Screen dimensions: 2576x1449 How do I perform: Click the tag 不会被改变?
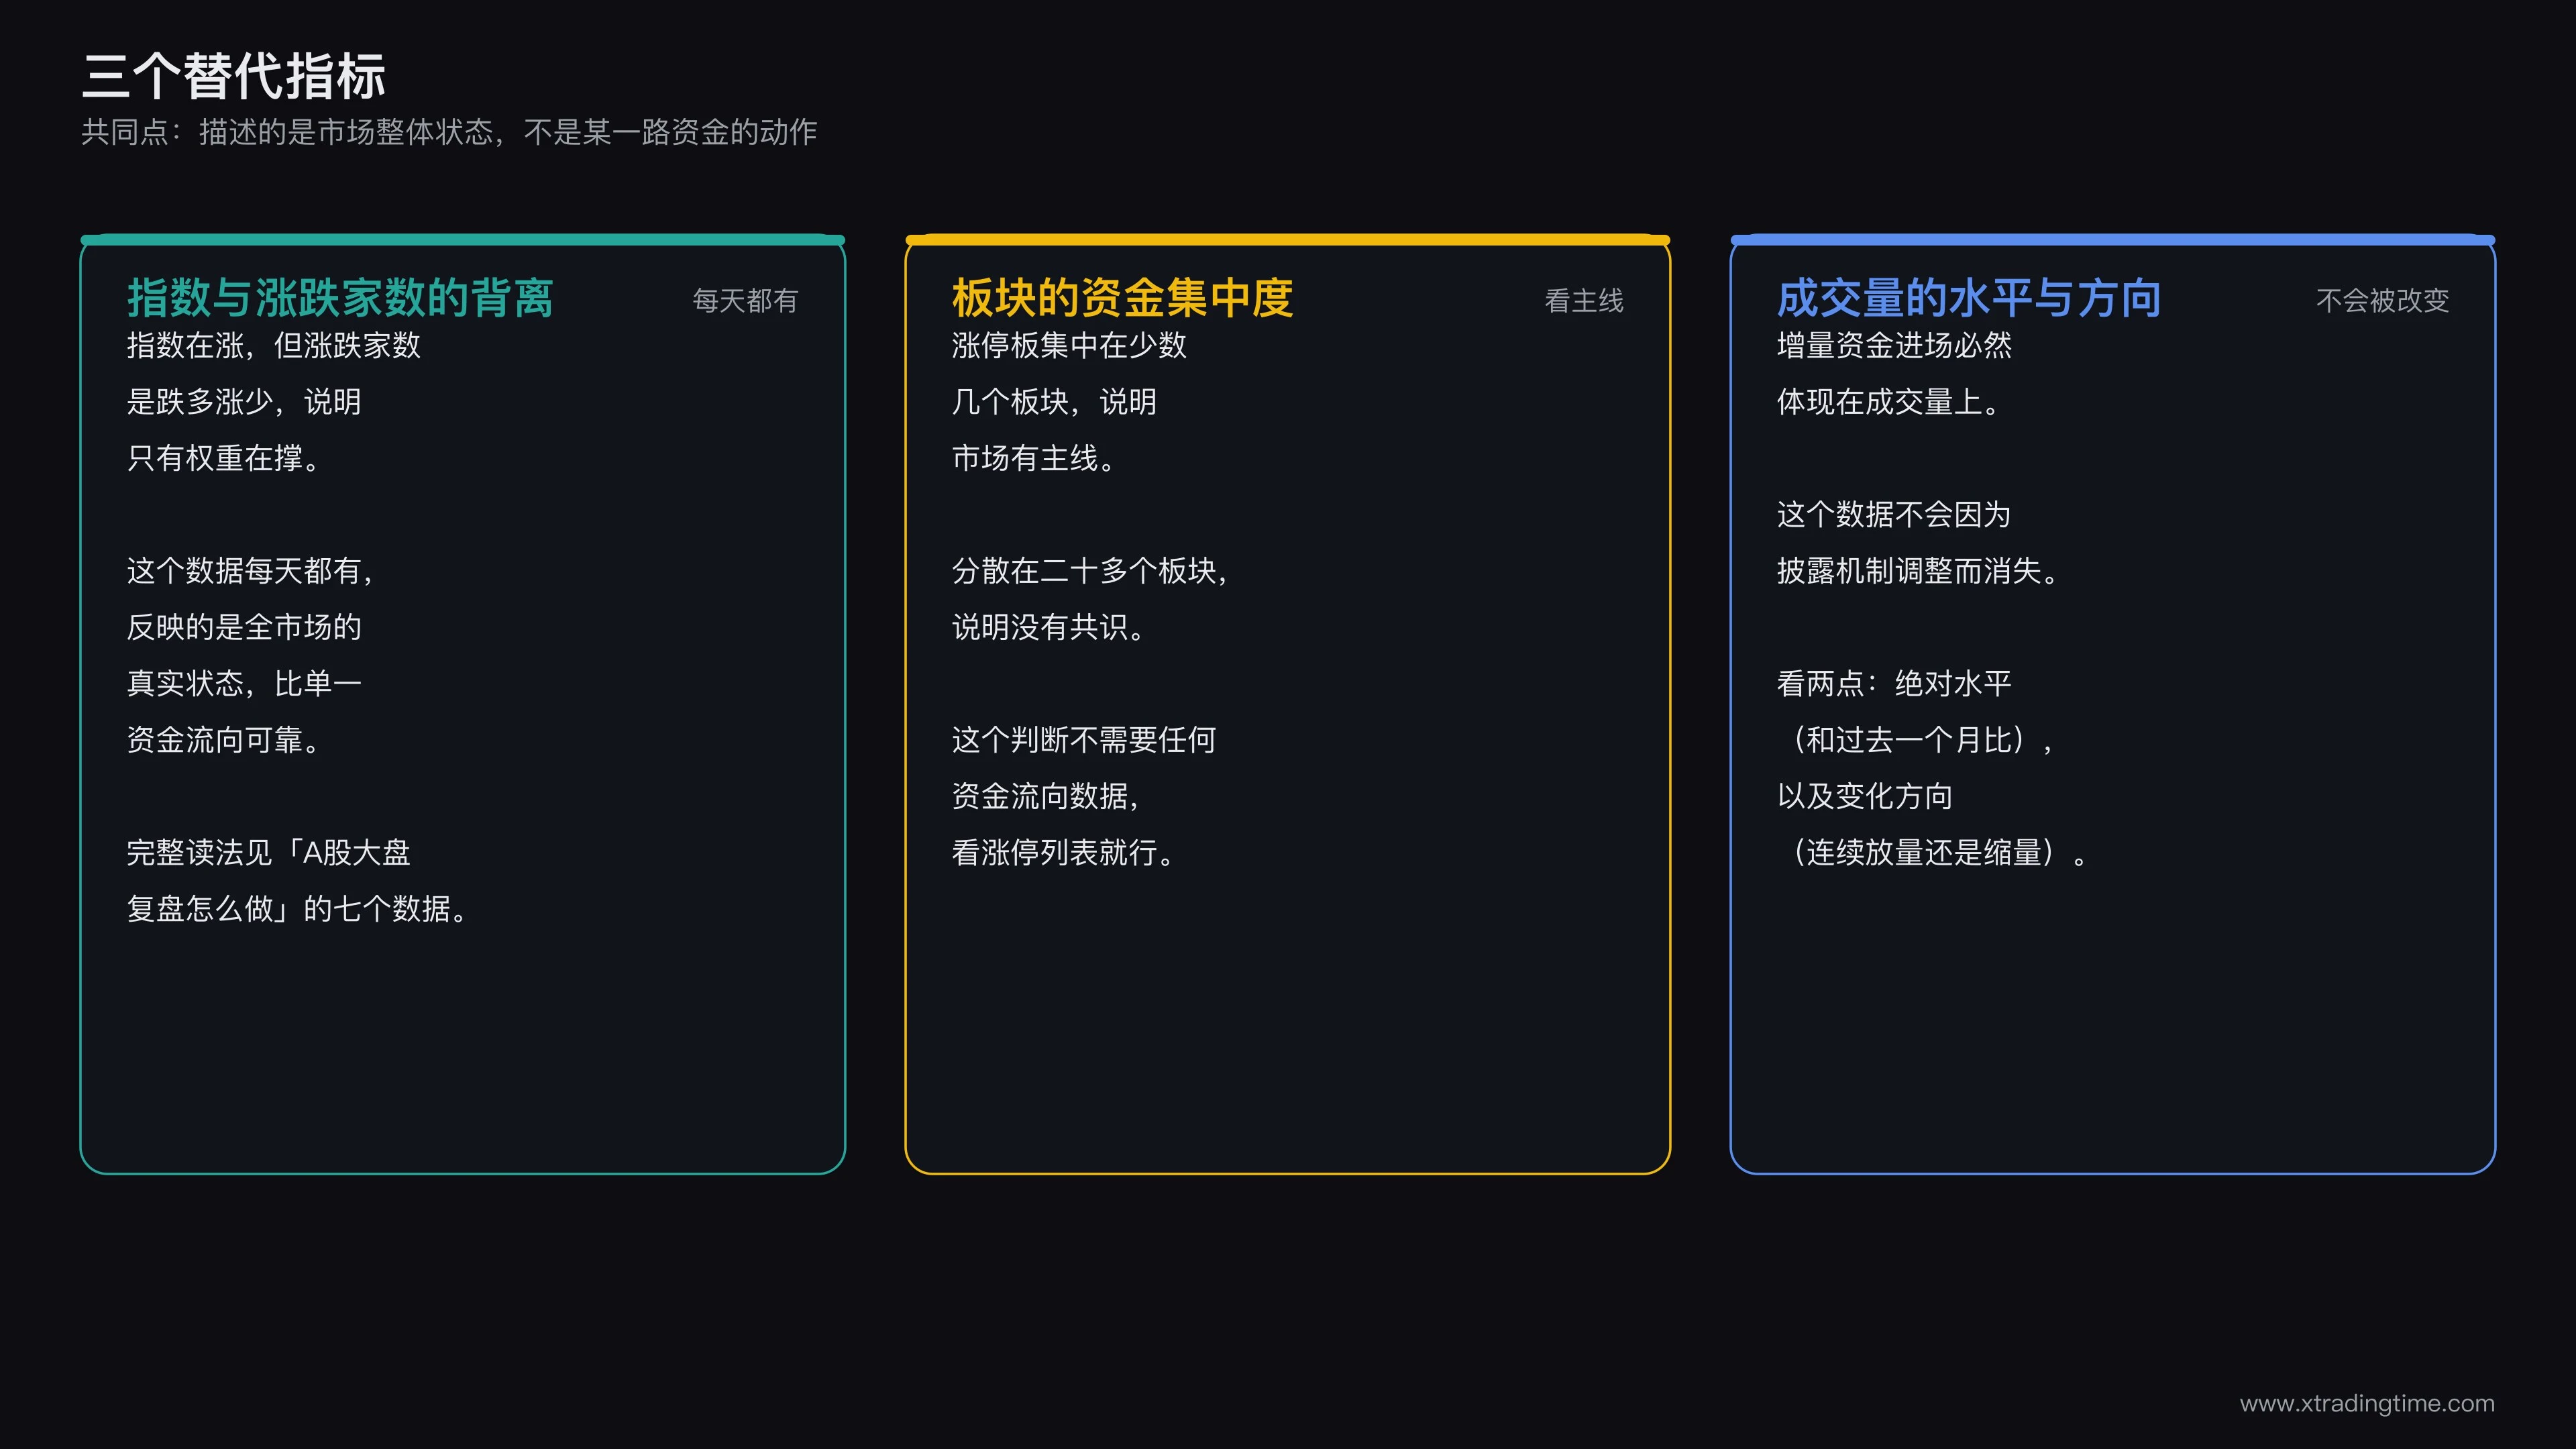2382,300
